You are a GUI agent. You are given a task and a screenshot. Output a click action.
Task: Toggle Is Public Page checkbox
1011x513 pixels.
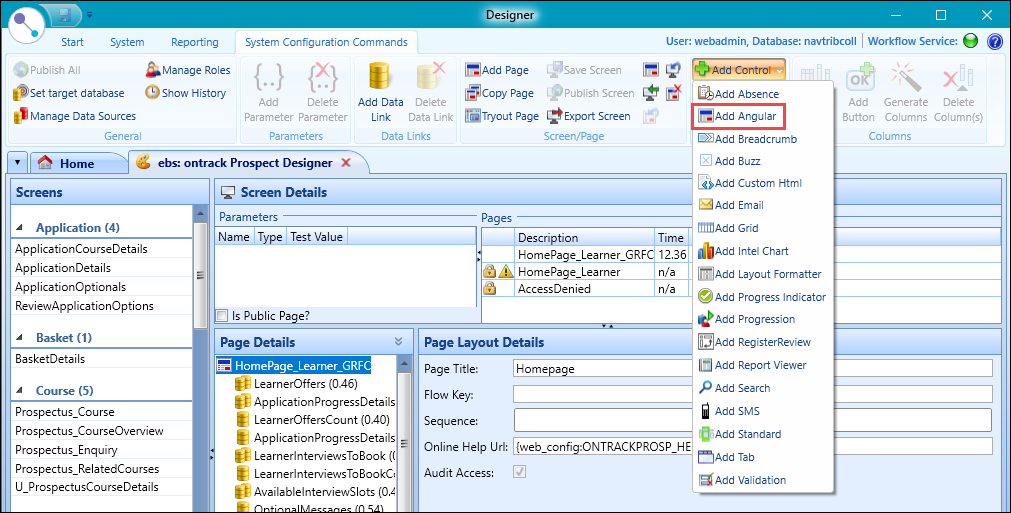coord(222,315)
